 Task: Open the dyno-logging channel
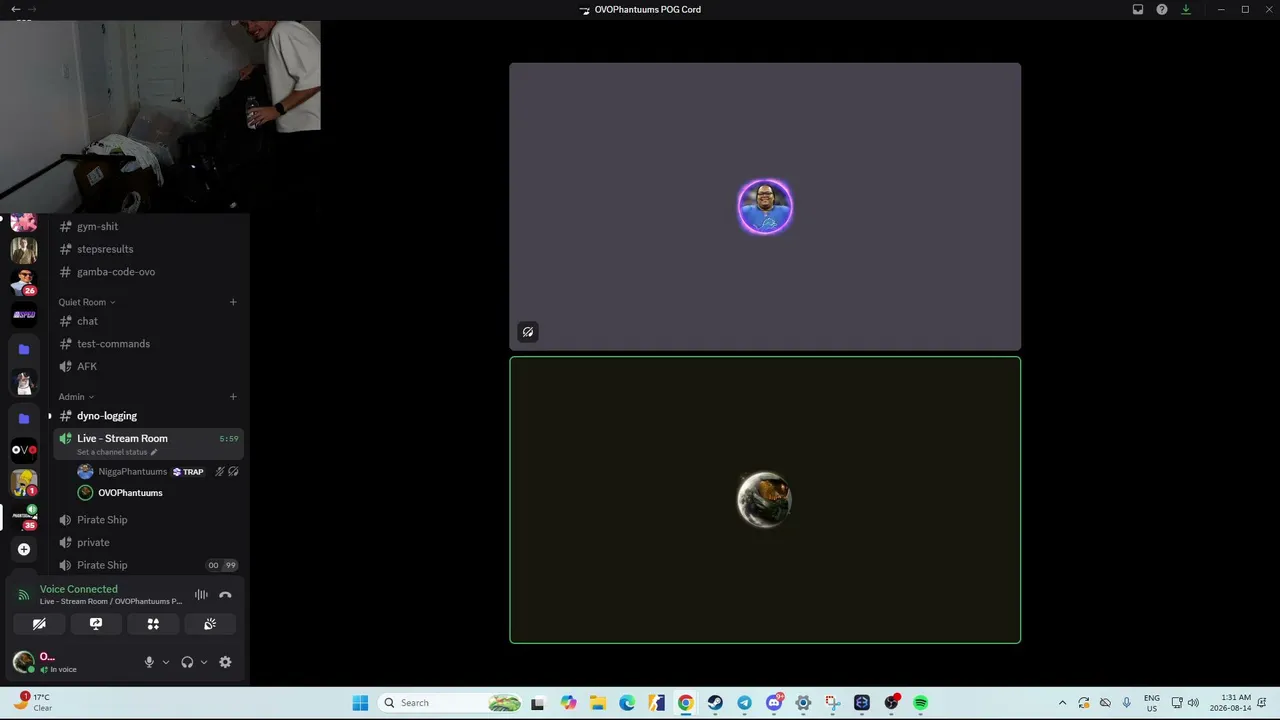148,416
